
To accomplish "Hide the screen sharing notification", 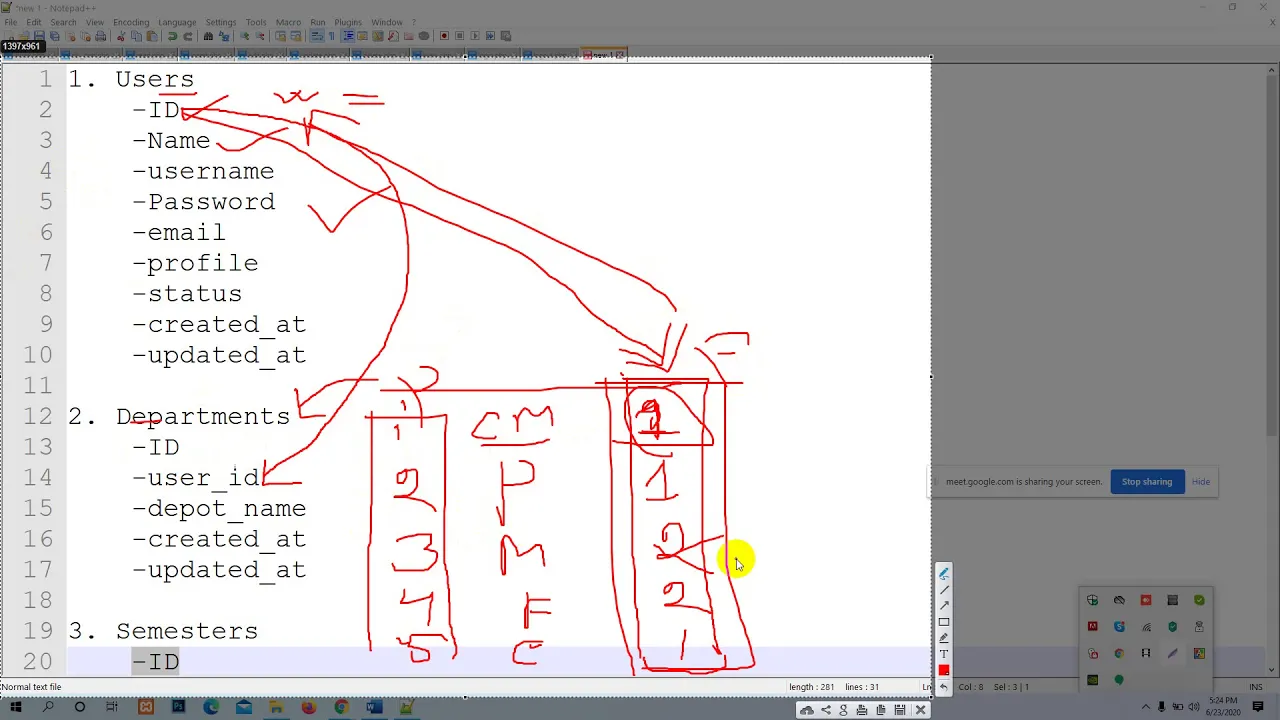I will point(1201,482).
